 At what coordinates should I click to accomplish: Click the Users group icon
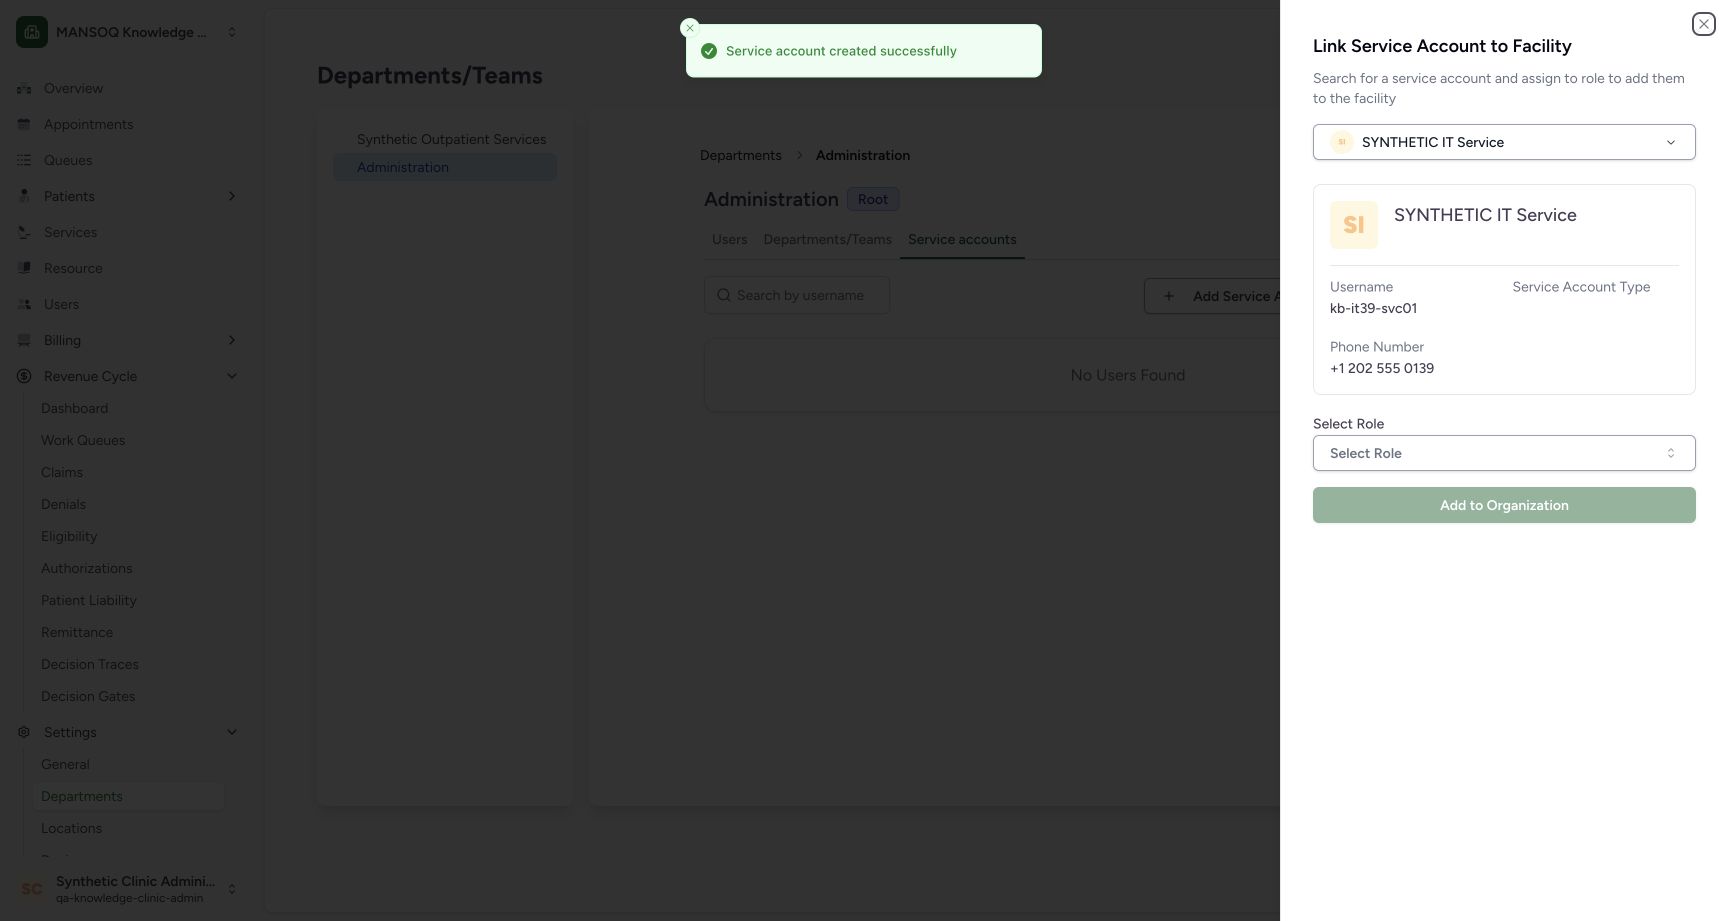[24, 304]
